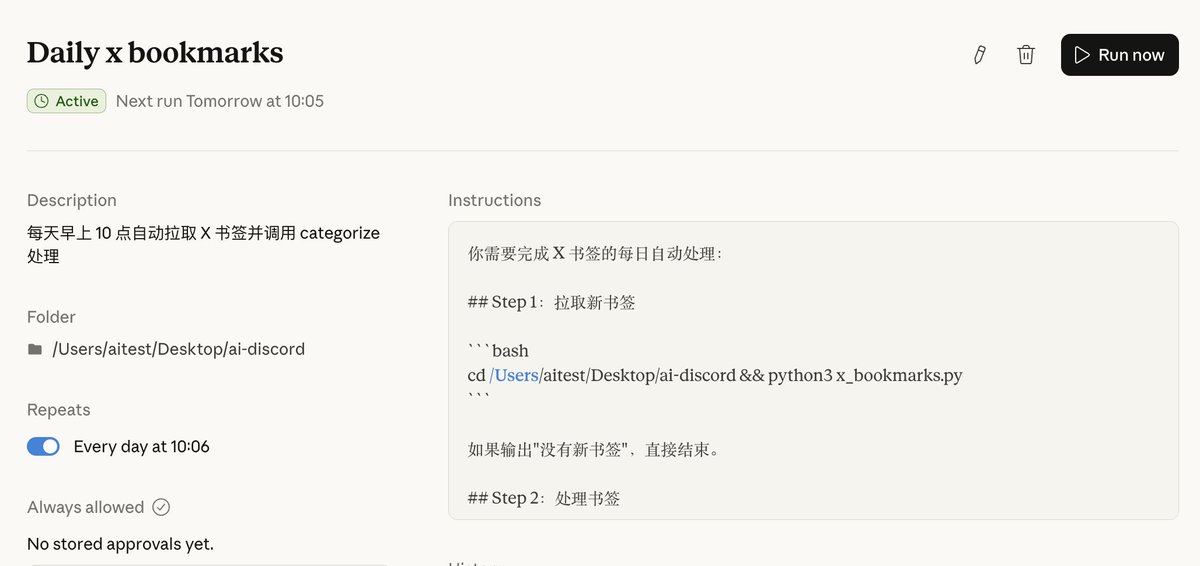Click the ```bash line in instructions
This screenshot has height=566, width=1200.
point(498,351)
